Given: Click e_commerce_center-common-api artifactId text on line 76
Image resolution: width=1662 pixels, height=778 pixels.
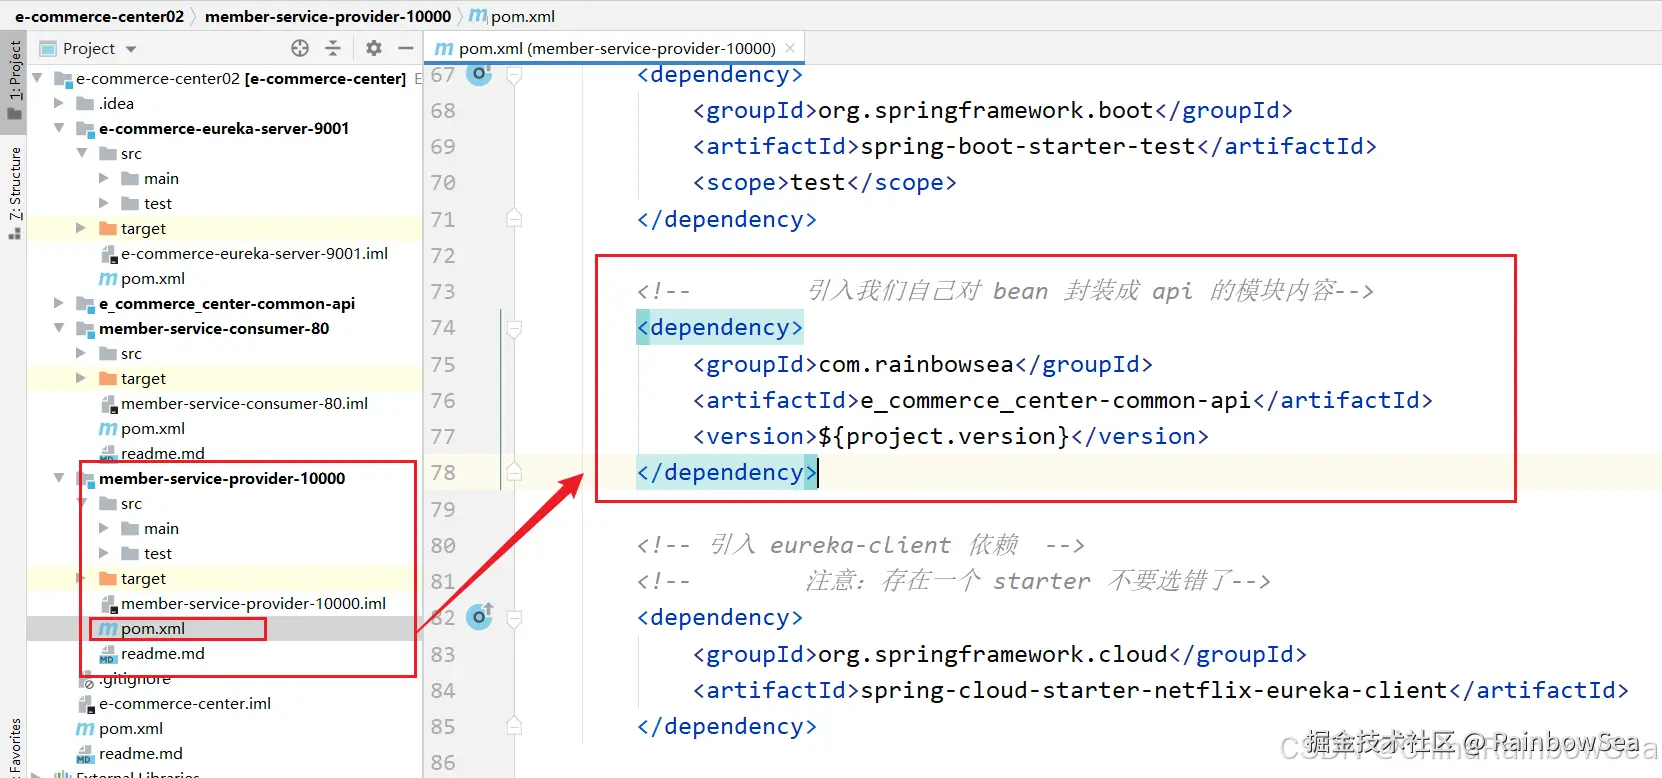Looking at the screenshot, I should [1056, 400].
